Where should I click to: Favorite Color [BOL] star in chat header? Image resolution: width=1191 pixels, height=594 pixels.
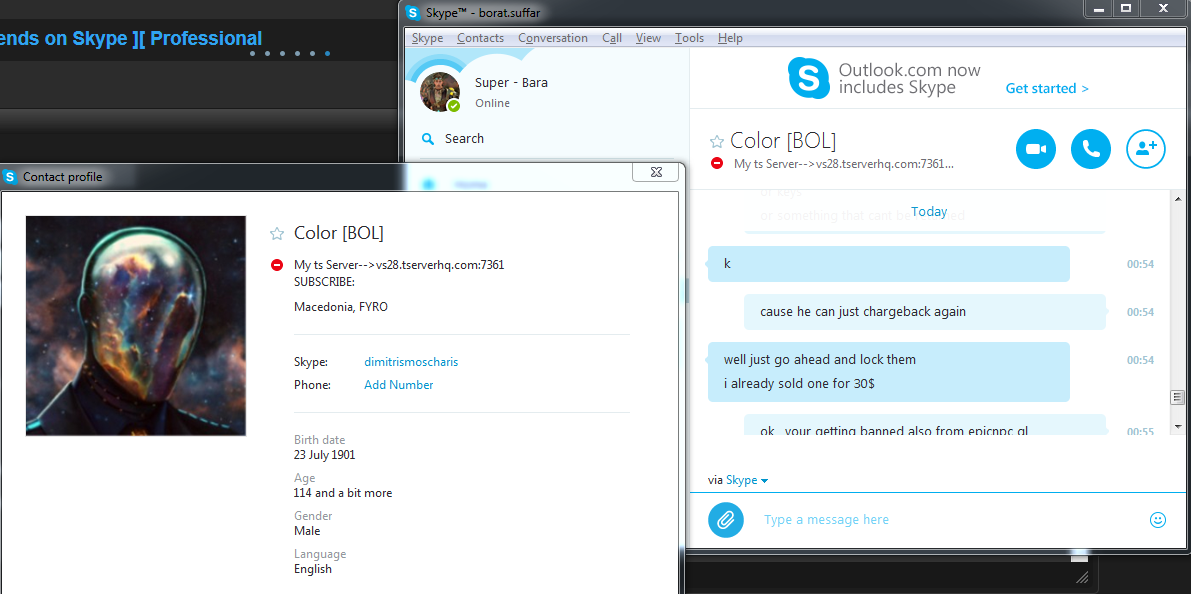tap(716, 141)
